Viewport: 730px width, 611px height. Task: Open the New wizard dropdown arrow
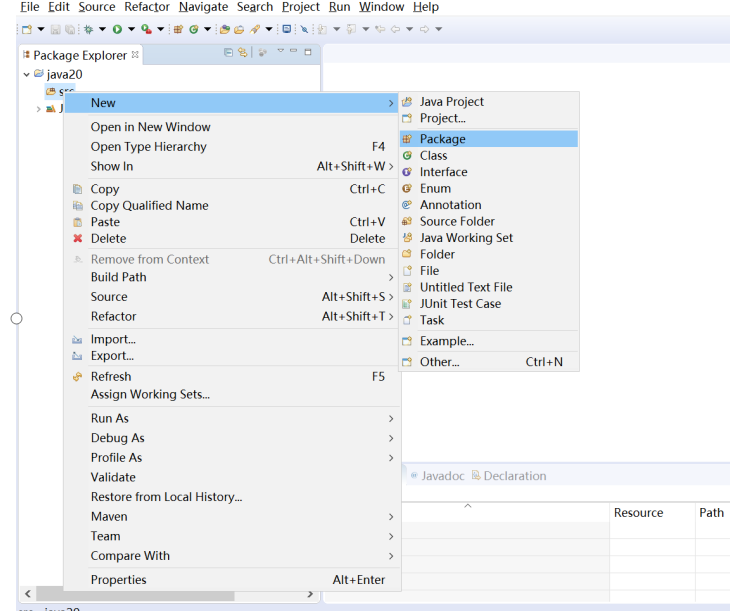point(41,29)
